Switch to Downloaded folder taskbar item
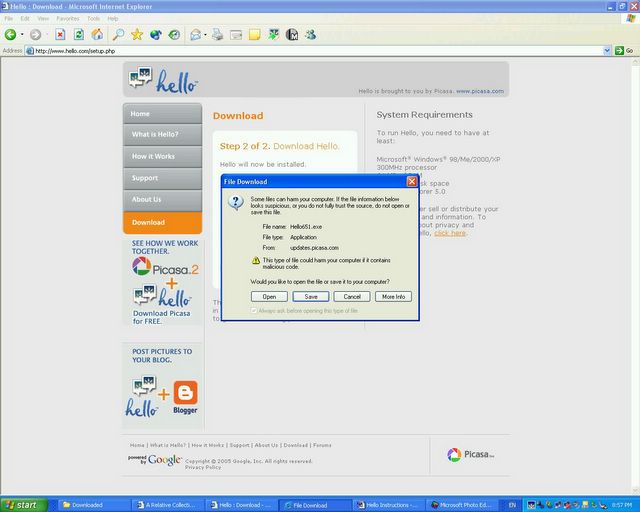 pyautogui.click(x=93, y=505)
